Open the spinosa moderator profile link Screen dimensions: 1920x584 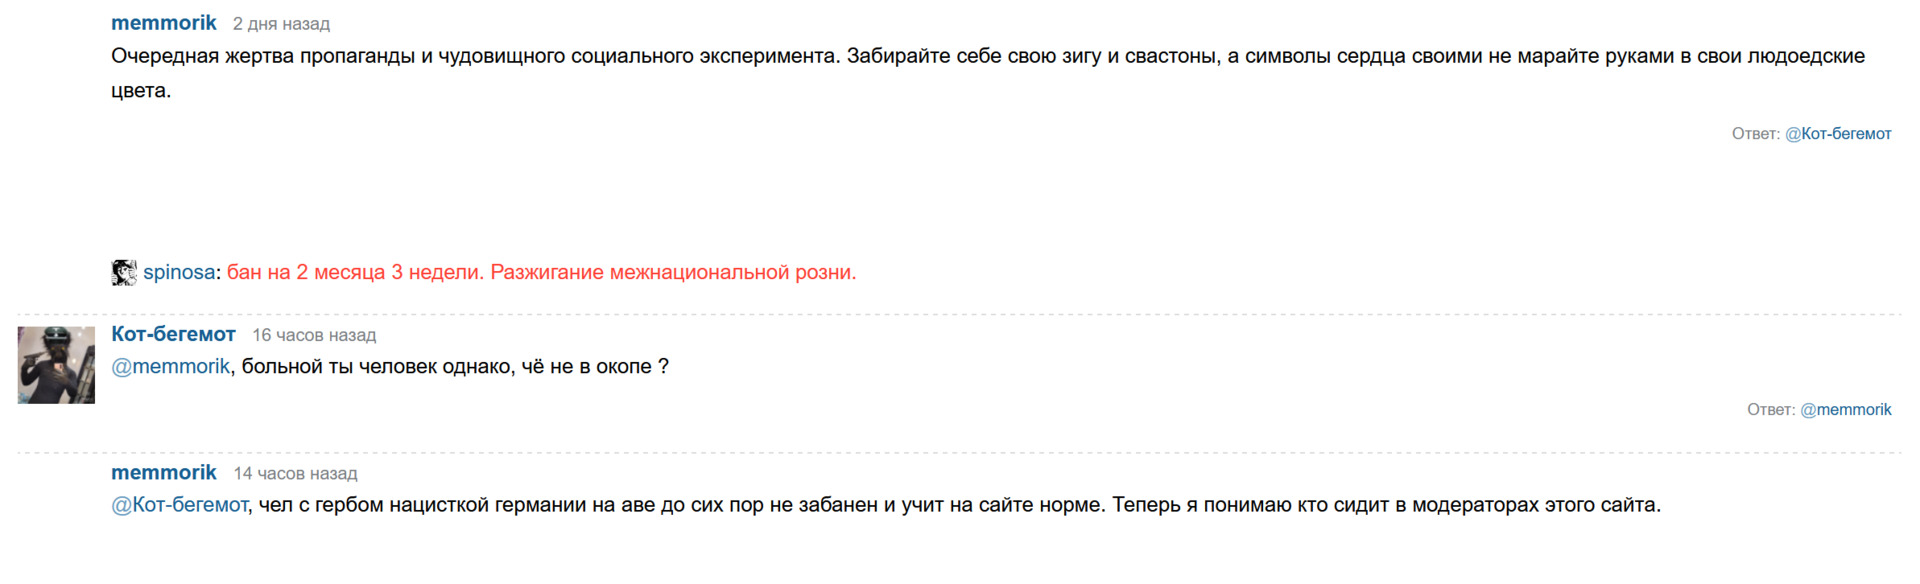179,273
